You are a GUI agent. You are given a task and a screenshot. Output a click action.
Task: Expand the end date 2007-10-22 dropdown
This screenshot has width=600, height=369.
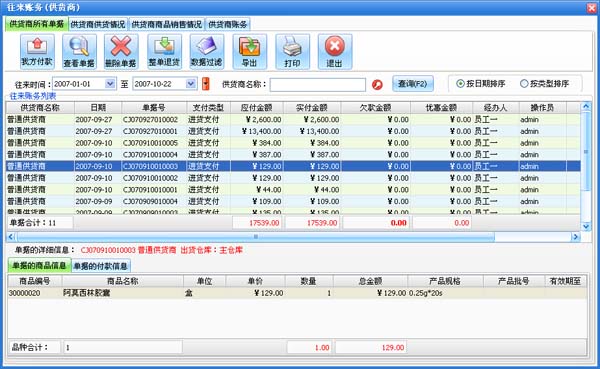191,83
